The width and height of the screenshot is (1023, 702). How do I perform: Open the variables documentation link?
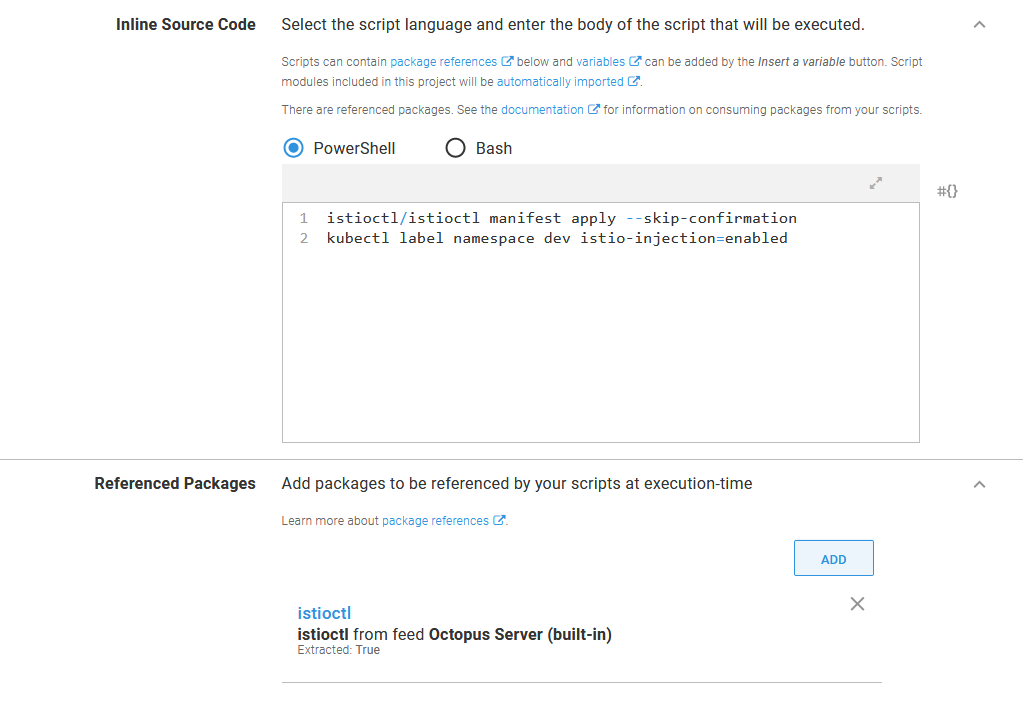point(598,60)
